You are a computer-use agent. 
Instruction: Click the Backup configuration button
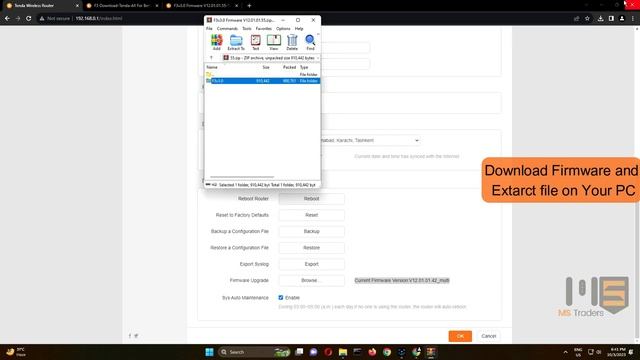click(311, 231)
